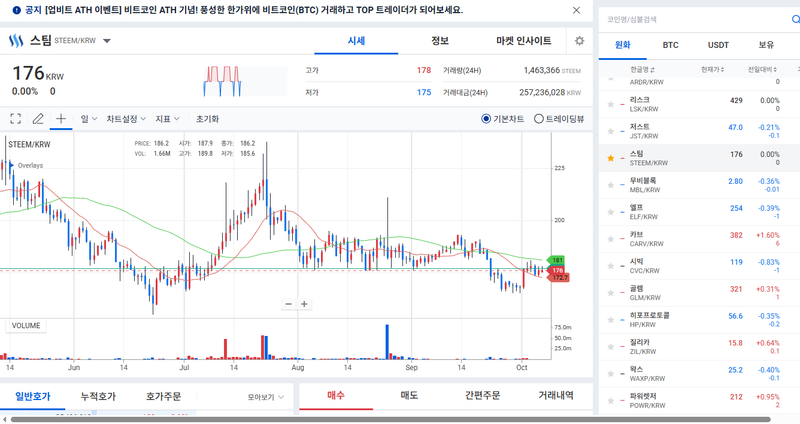Activate the crosshair cursor tool
Image resolution: width=800 pixels, height=424 pixels.
[x=61, y=118]
